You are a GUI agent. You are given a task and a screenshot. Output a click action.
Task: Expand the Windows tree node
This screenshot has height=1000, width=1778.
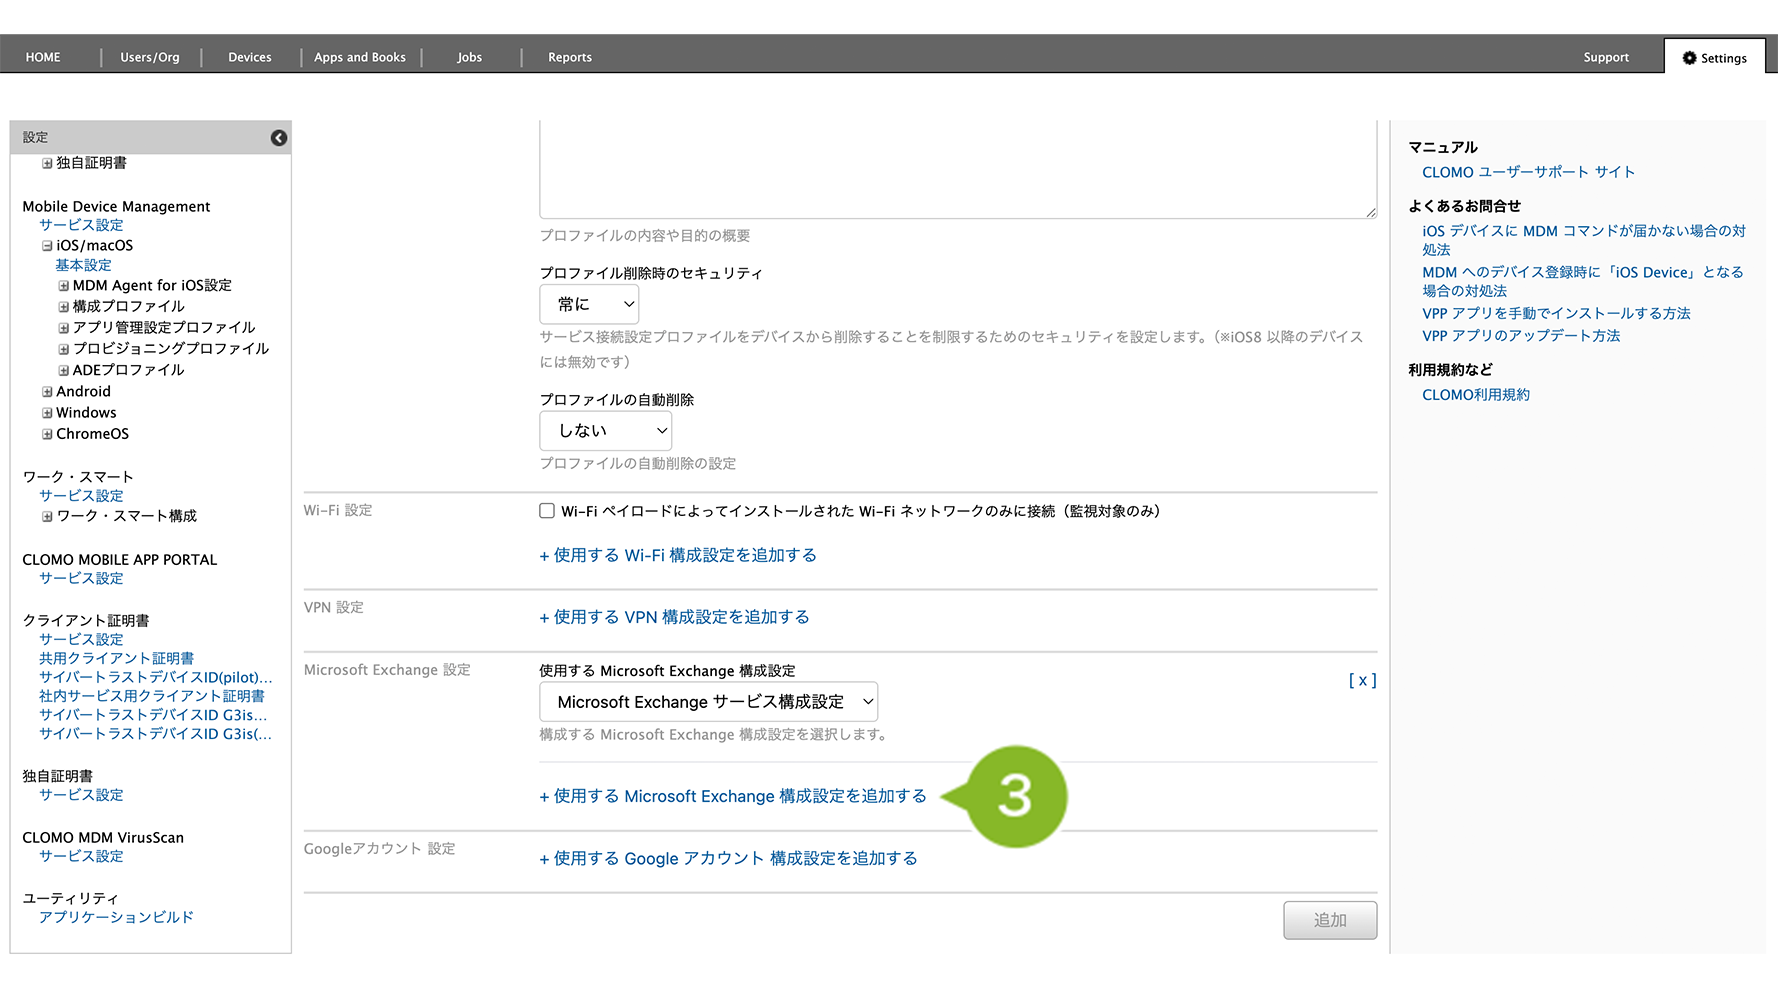click(x=47, y=413)
